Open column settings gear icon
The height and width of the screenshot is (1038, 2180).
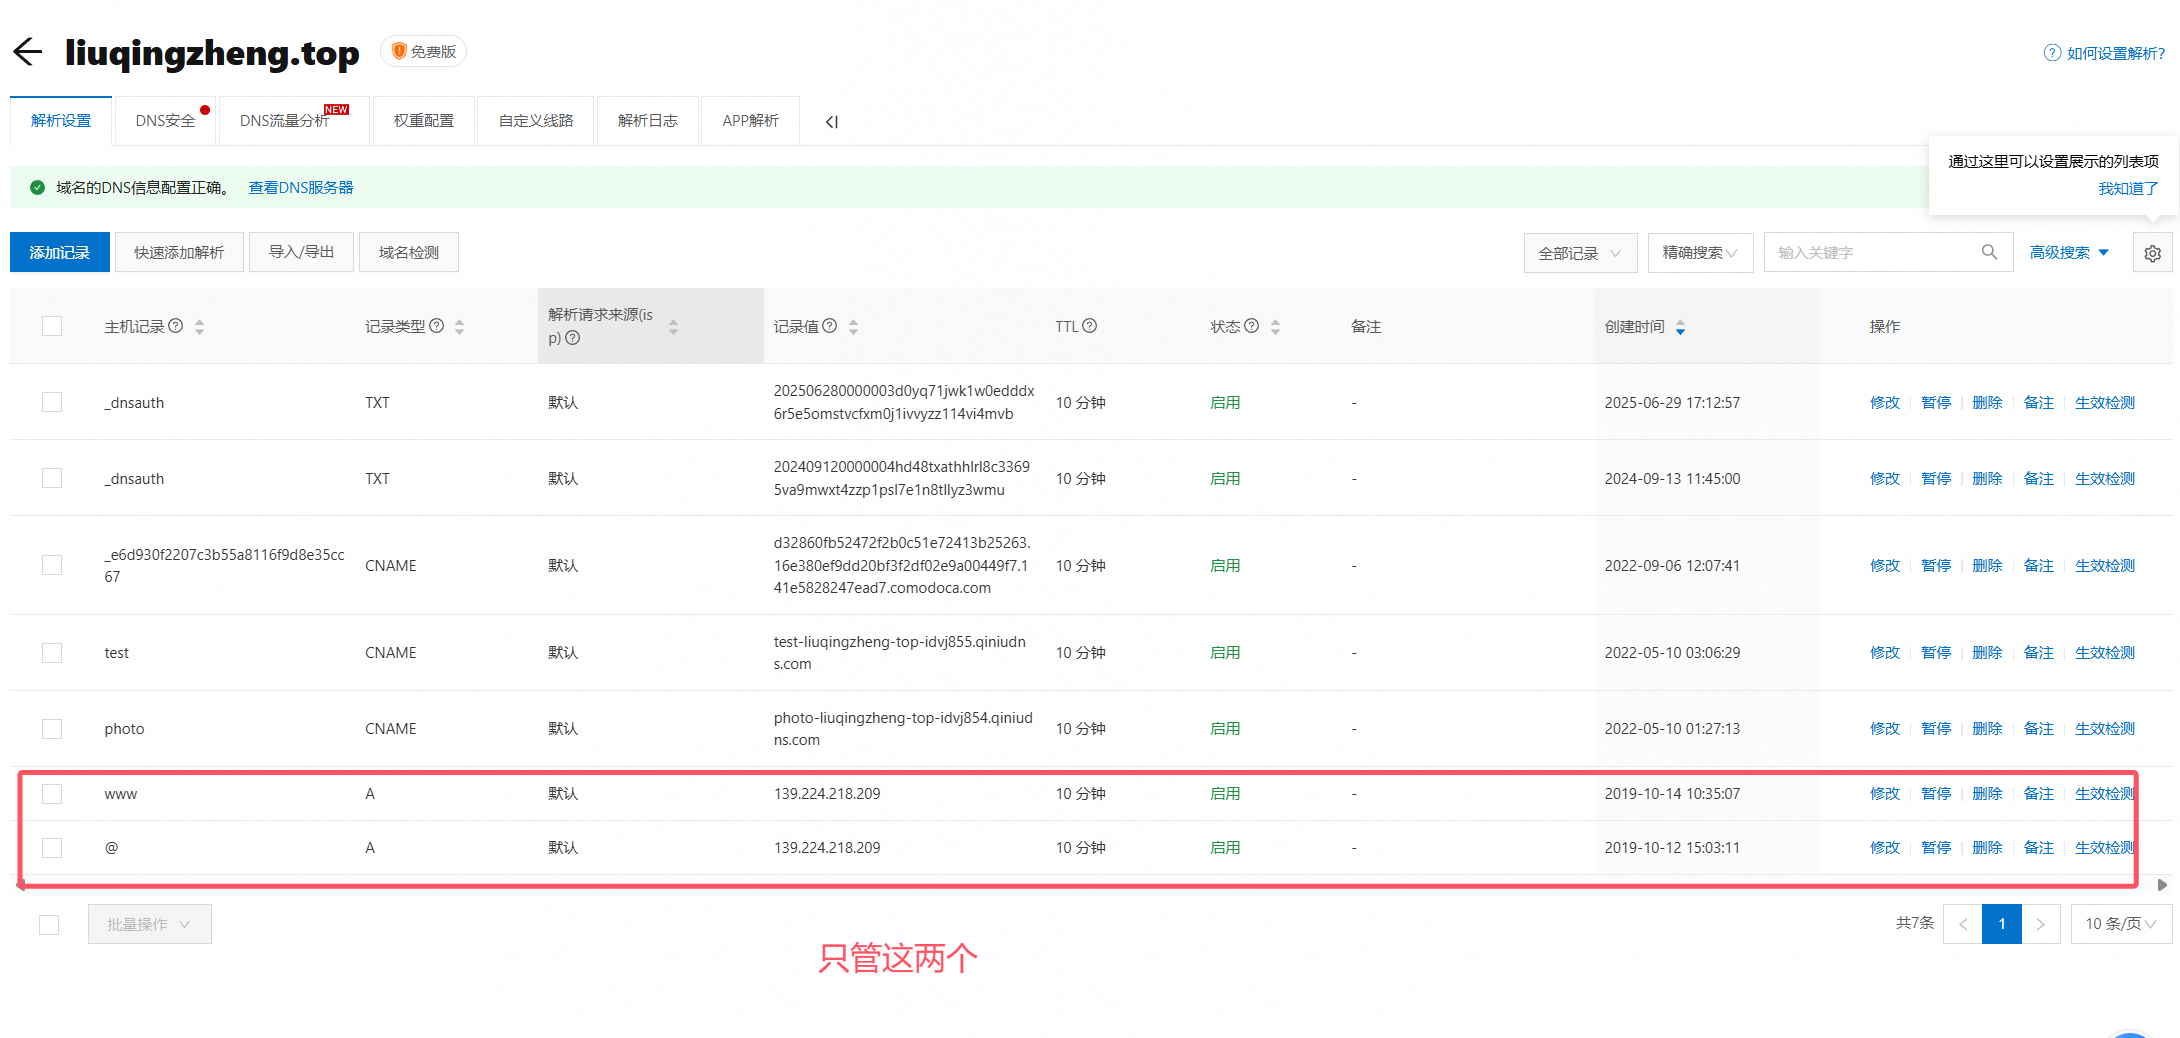(2152, 253)
